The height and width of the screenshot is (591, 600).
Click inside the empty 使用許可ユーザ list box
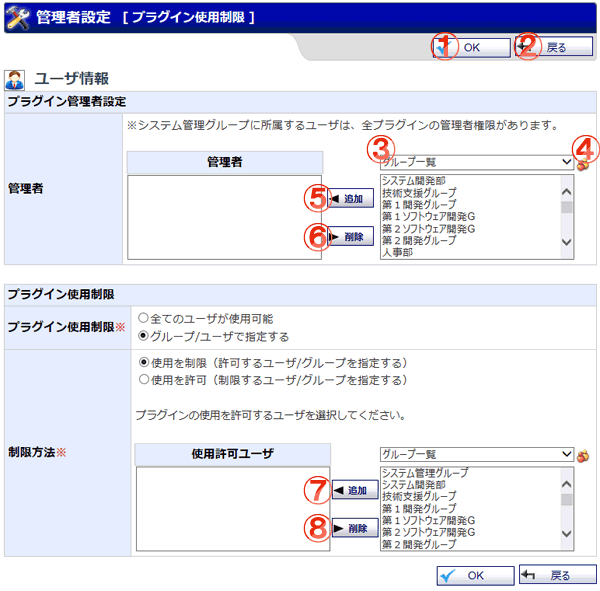click(x=233, y=509)
